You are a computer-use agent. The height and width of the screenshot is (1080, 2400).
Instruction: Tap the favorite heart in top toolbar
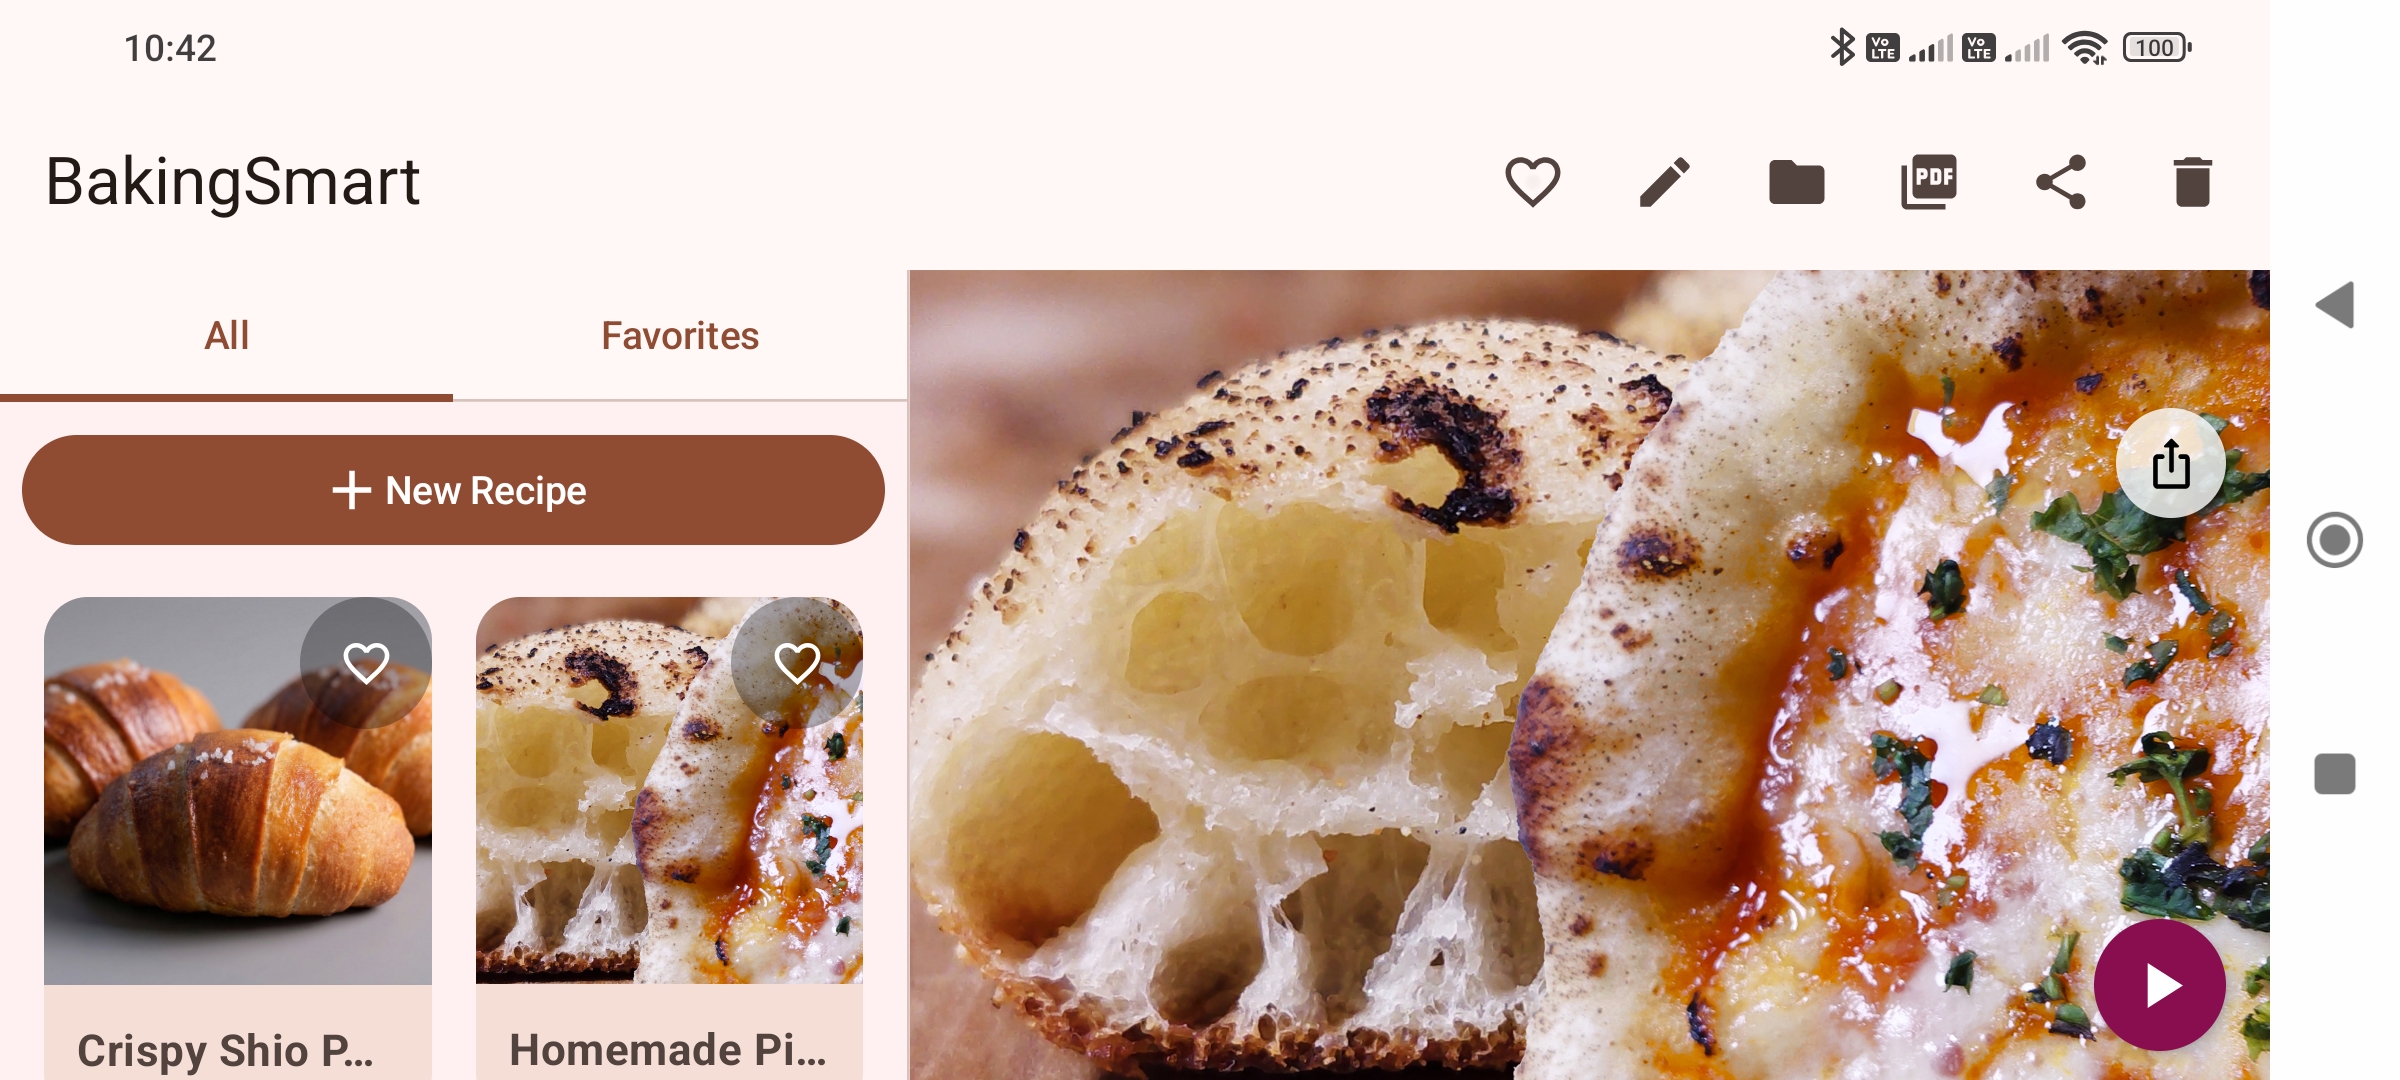1532,182
